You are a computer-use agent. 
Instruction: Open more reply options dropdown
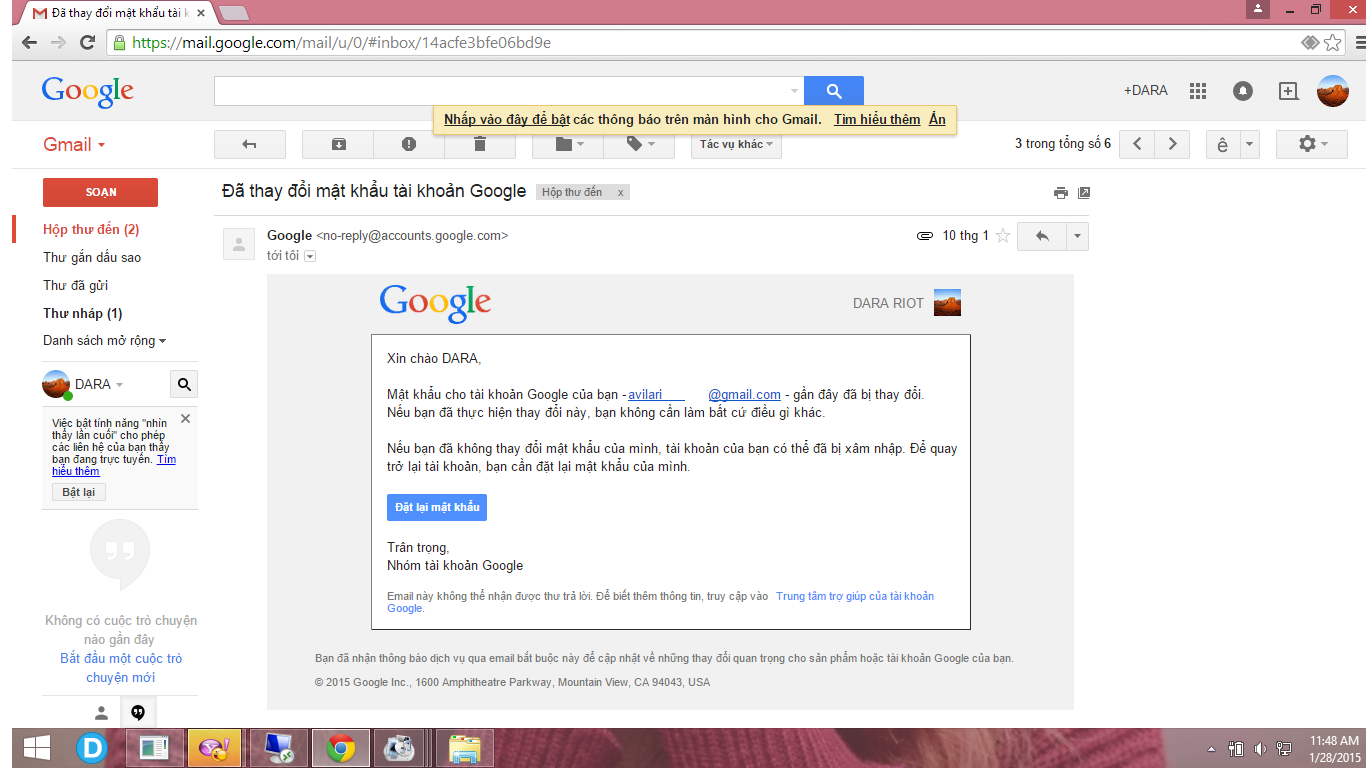tap(1077, 236)
